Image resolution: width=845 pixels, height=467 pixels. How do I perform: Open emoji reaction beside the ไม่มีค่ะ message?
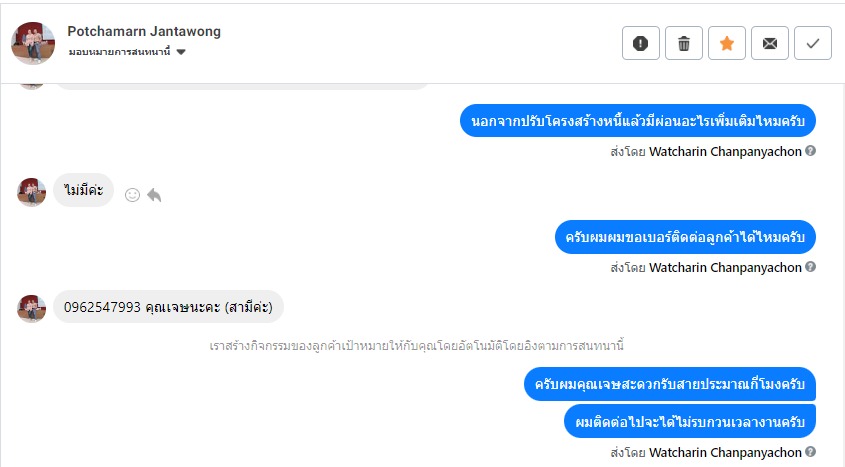click(x=132, y=195)
